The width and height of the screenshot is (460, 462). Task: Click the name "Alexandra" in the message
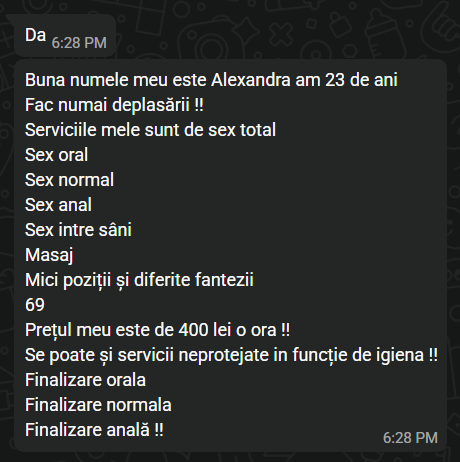(x=251, y=80)
